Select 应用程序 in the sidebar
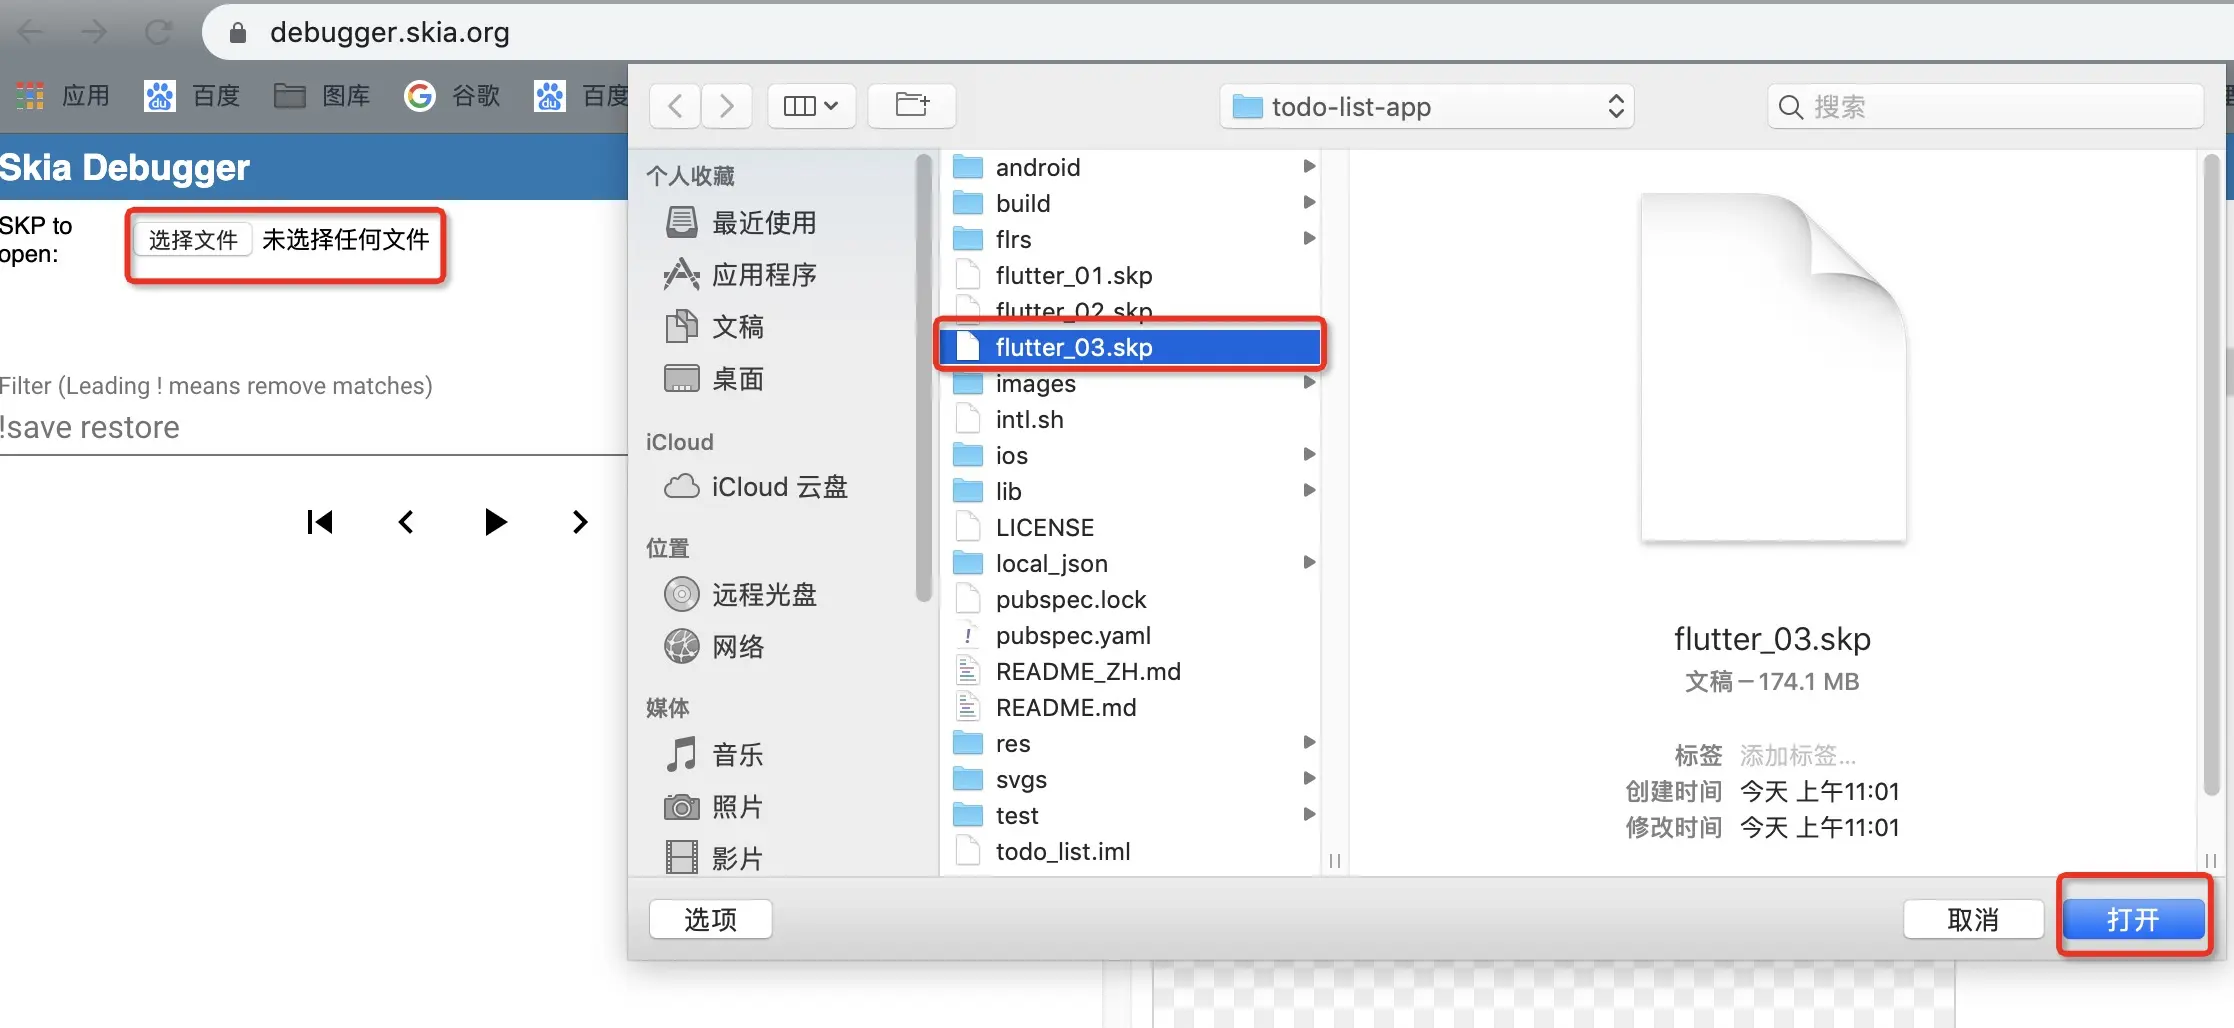The height and width of the screenshot is (1028, 2234). coord(741,275)
